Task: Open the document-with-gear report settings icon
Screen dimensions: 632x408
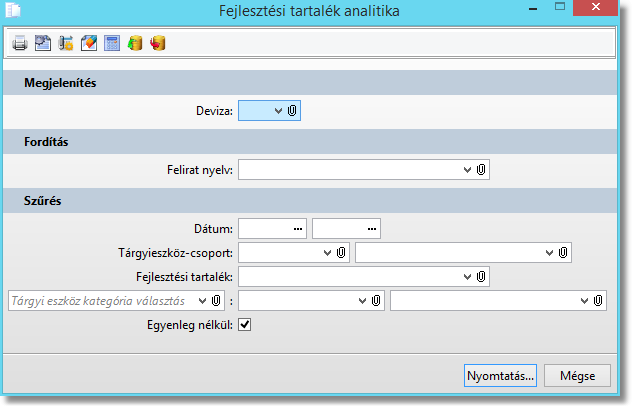Action: point(43,43)
